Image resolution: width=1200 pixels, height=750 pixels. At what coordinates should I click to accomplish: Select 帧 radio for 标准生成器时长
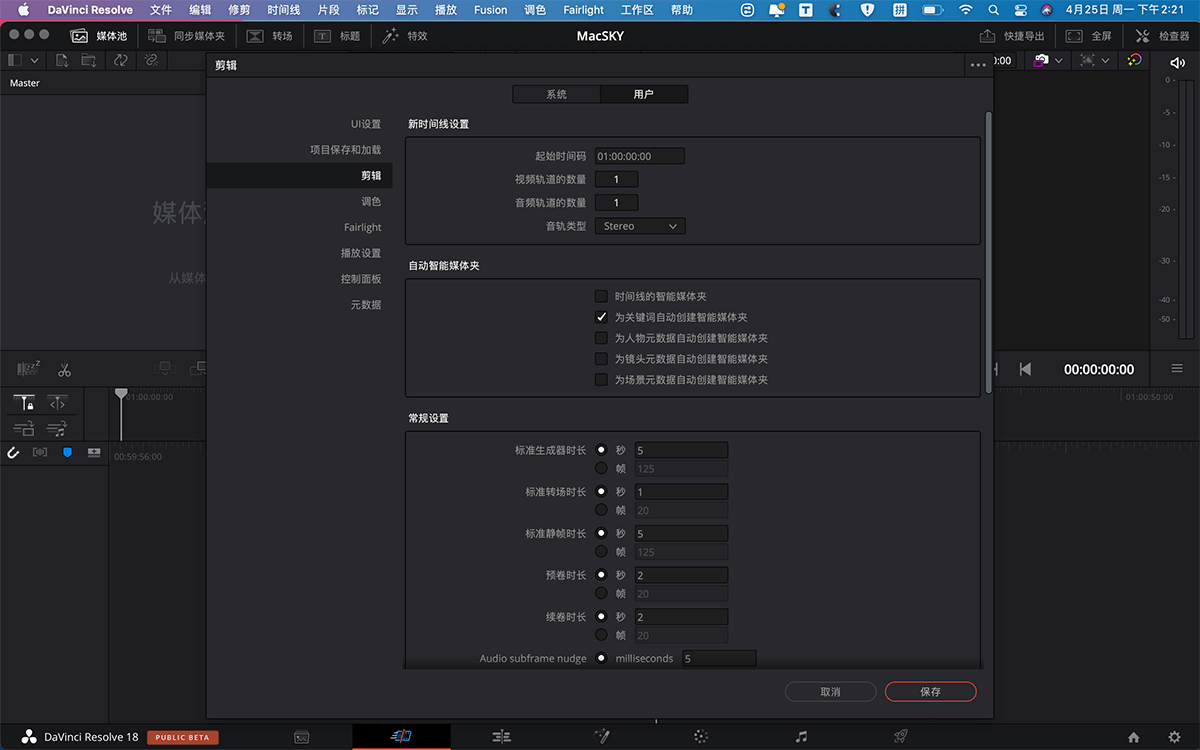coord(601,468)
